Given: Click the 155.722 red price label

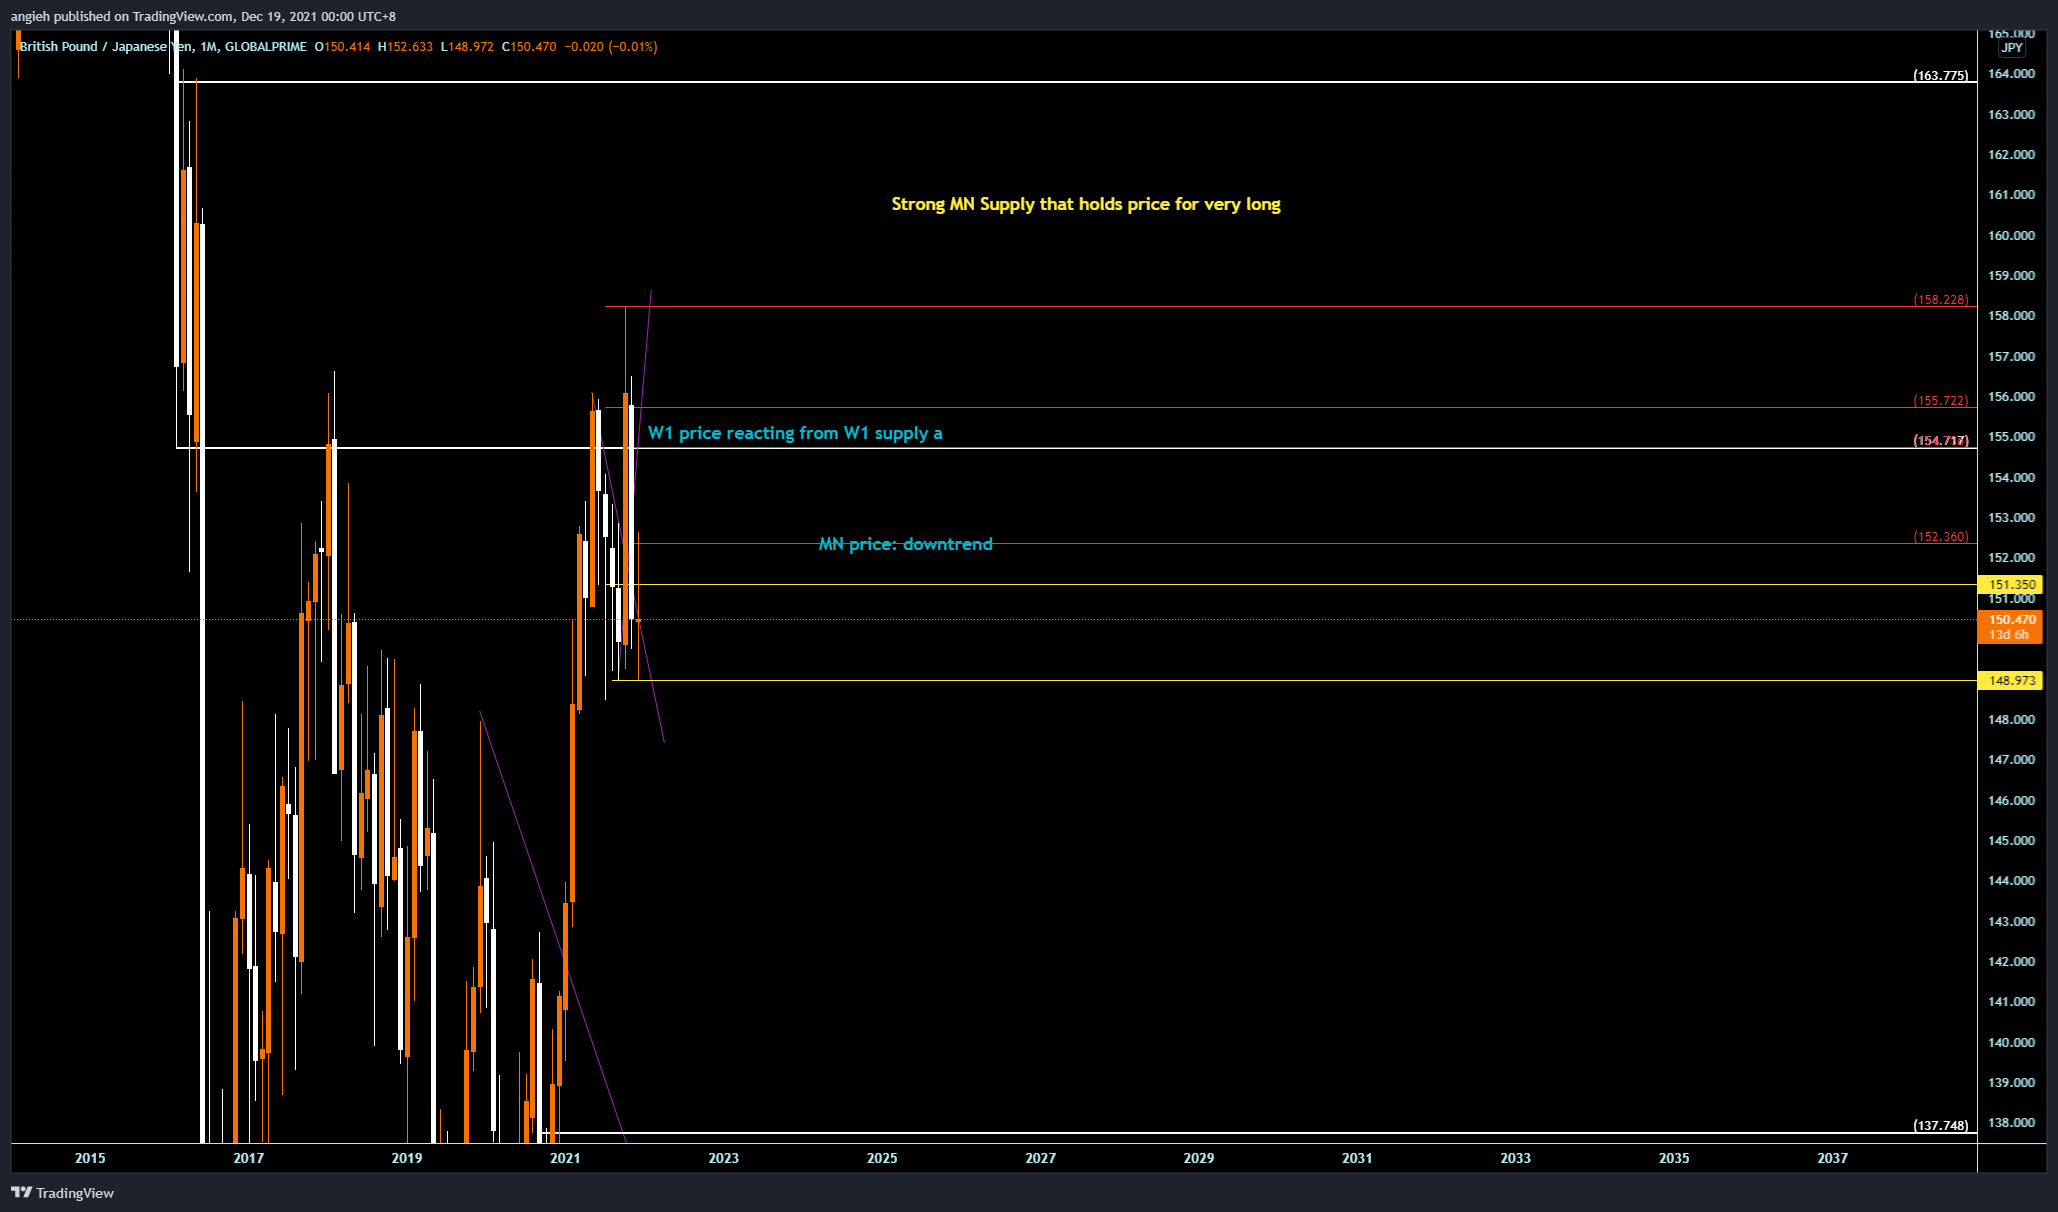Looking at the screenshot, I should 1940,400.
